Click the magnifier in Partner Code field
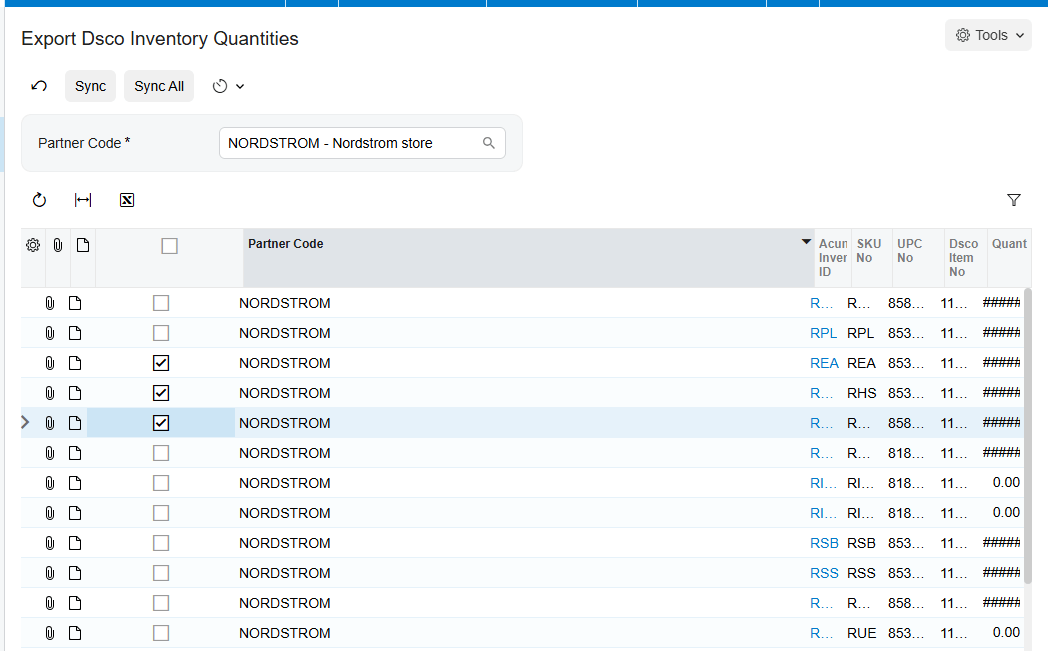This screenshot has width=1048, height=651. coord(489,143)
